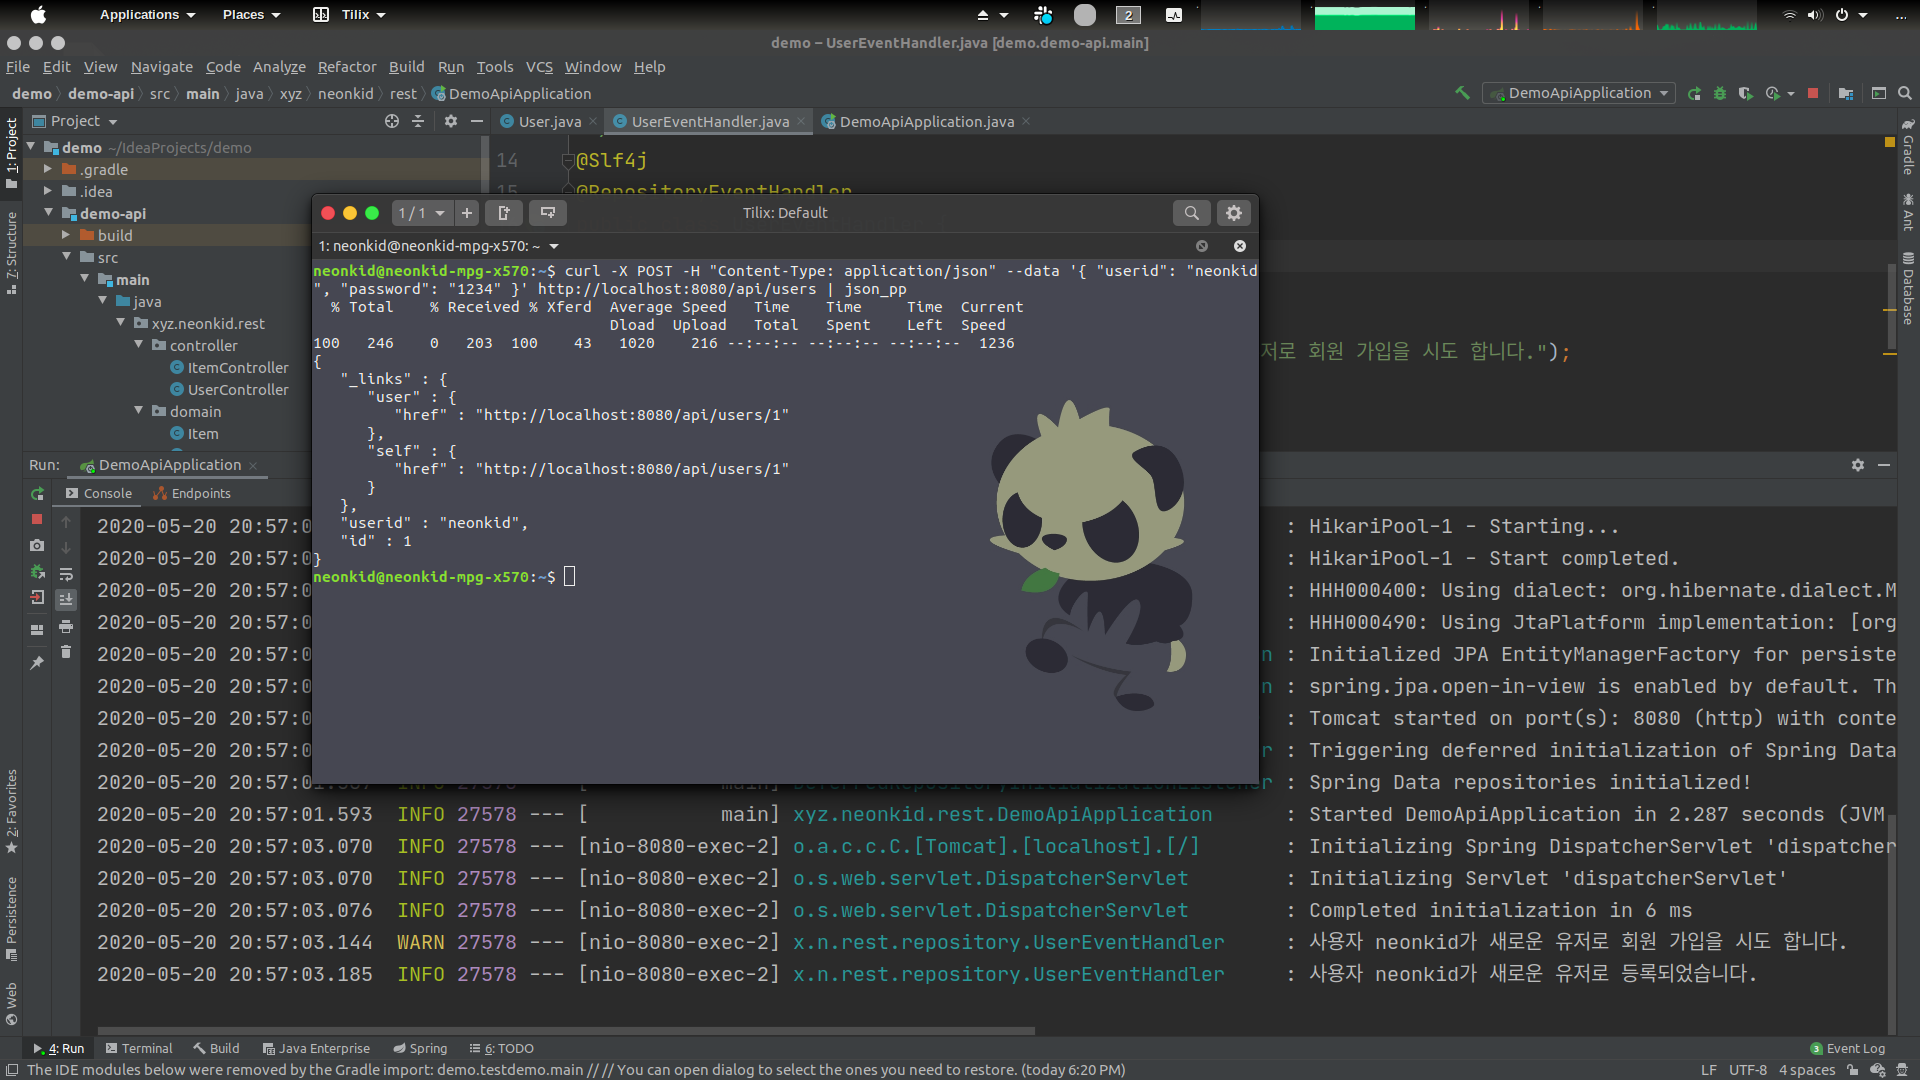This screenshot has height=1080, width=1920.
Task: Collapse the demo-api folder in tree
Action: 49,213
